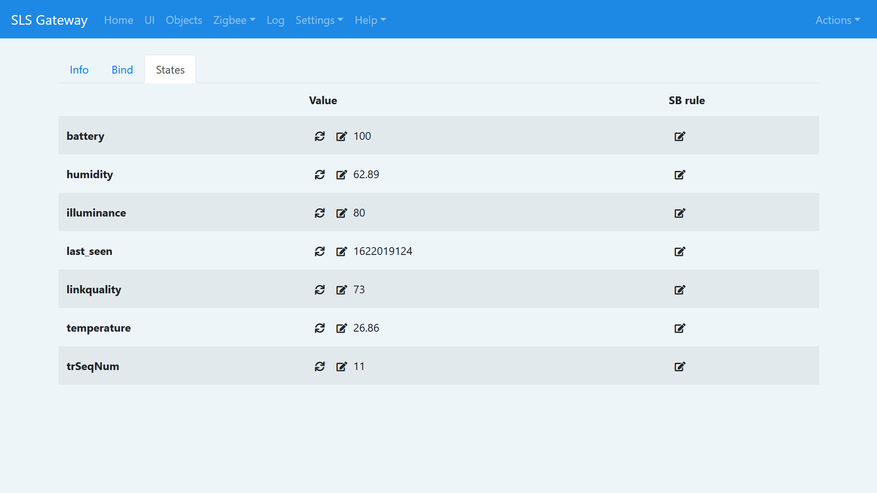Viewport: 877px width, 493px height.
Task: Edit the temperature value
Action: click(x=341, y=328)
